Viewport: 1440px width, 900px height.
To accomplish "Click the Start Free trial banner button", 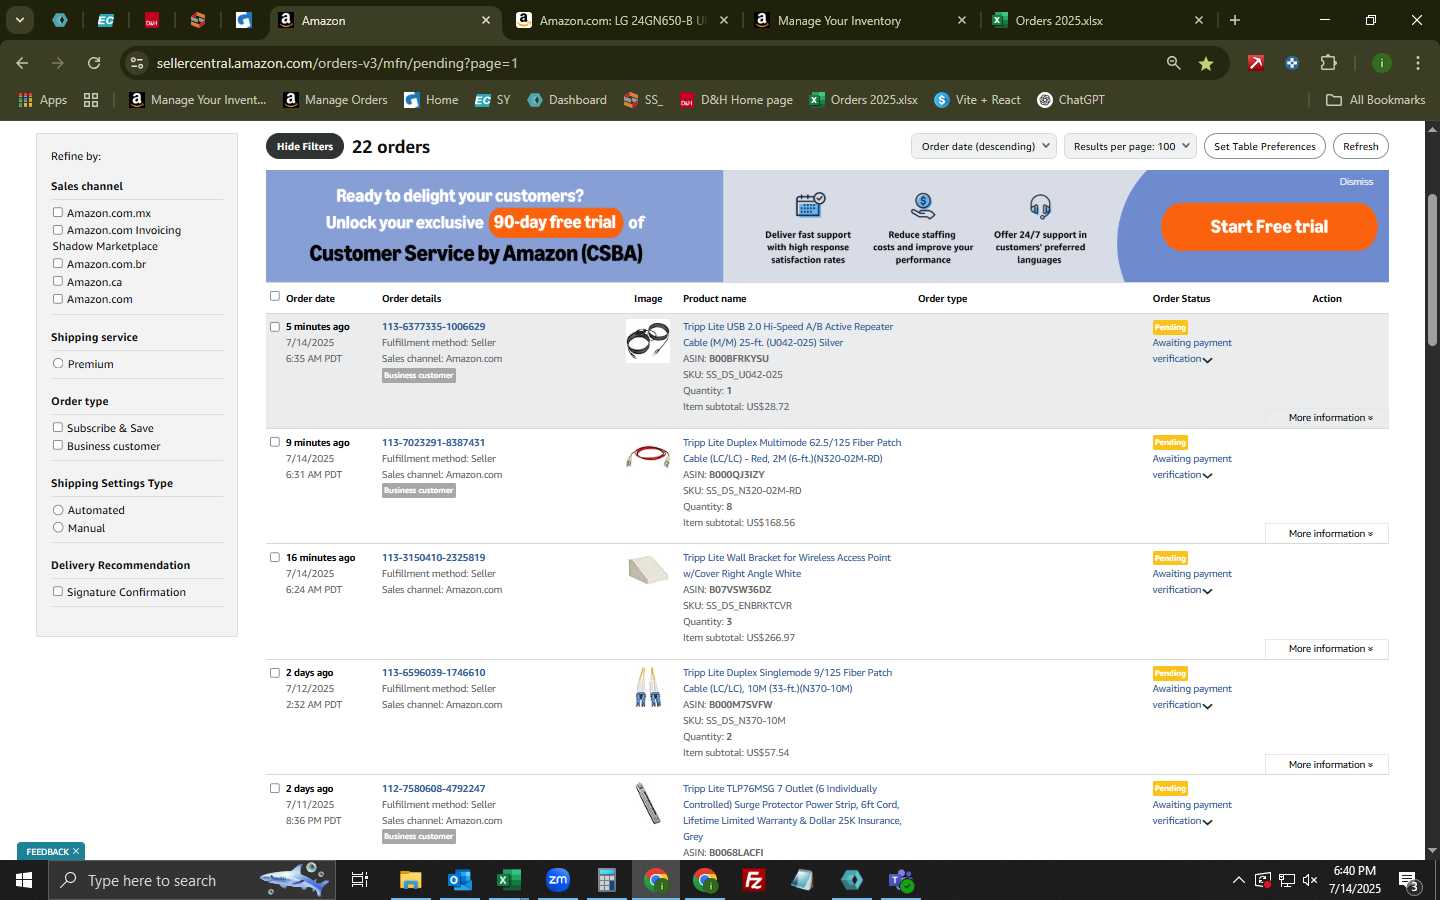I will [x=1268, y=227].
